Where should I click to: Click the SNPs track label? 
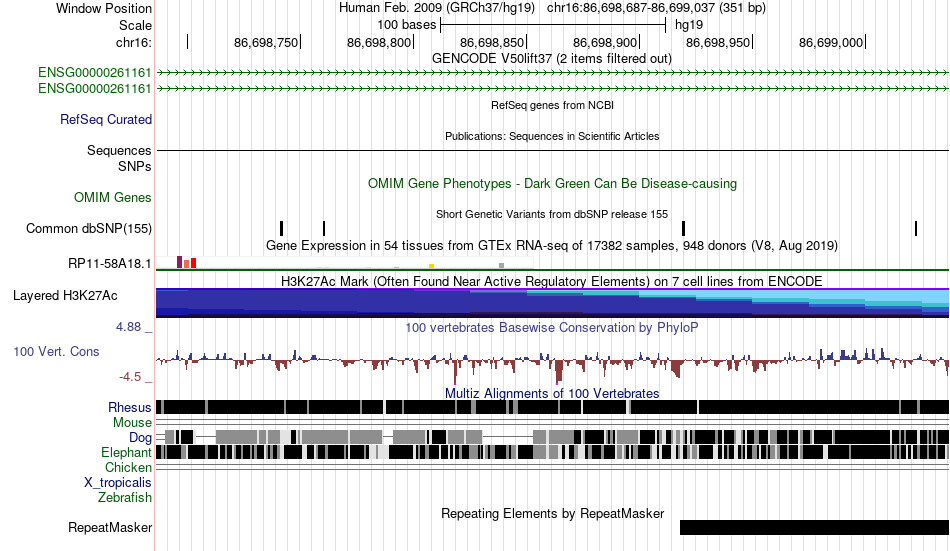(x=135, y=166)
